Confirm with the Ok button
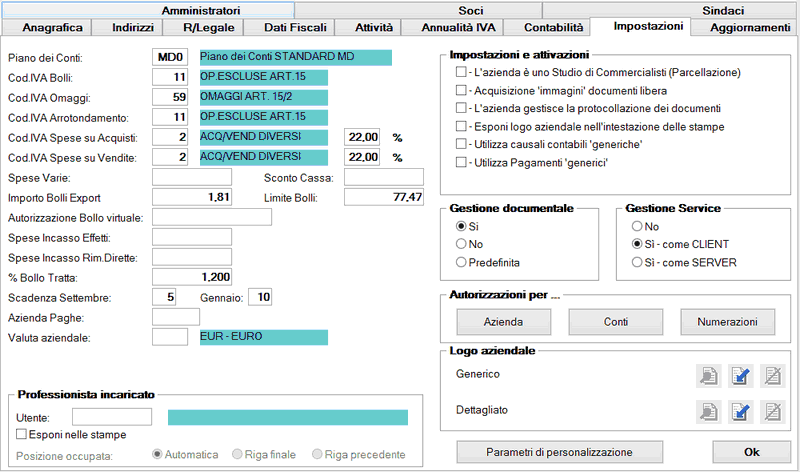This screenshot has height=472, width=800. point(752,452)
